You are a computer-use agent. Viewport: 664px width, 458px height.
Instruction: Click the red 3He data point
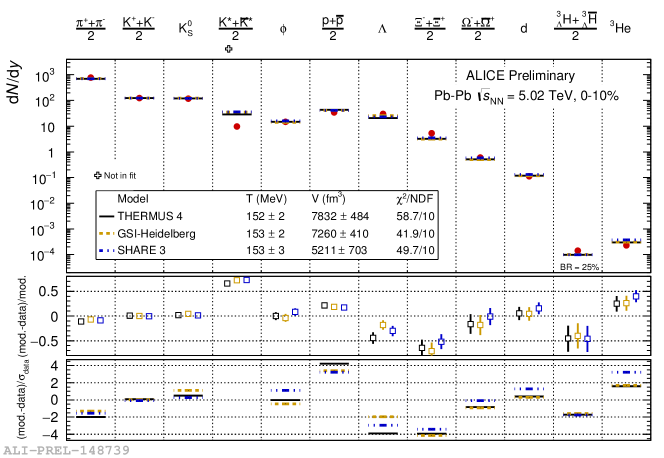click(x=626, y=244)
